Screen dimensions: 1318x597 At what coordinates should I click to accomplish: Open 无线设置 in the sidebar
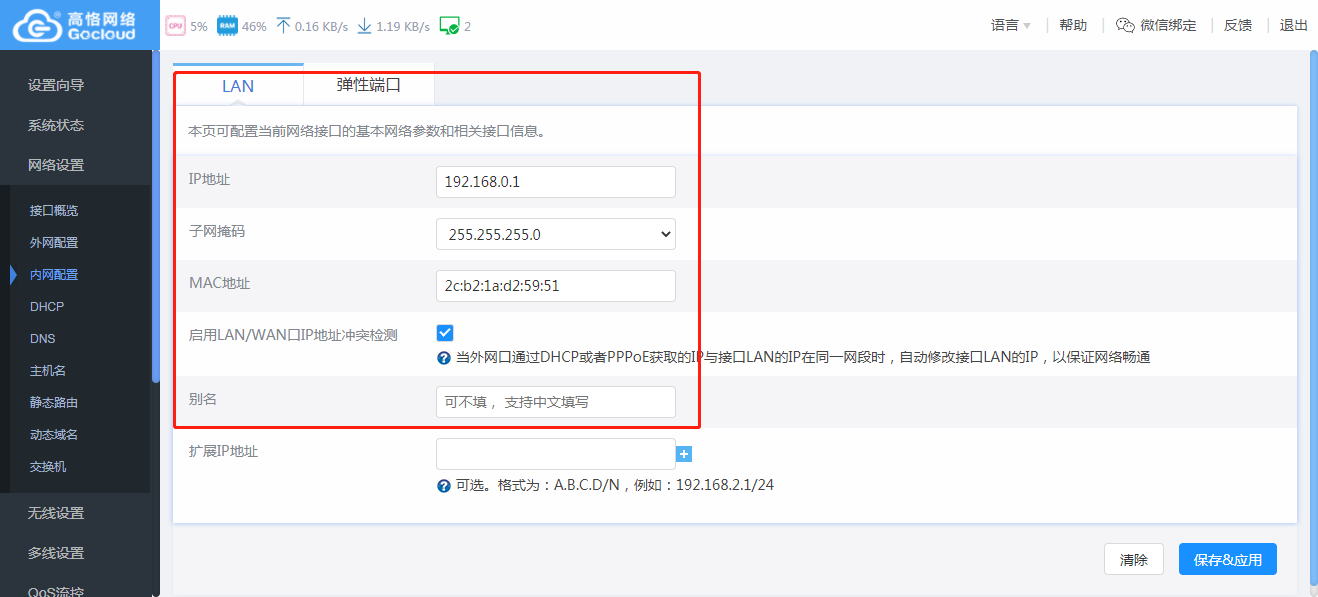(x=56, y=513)
